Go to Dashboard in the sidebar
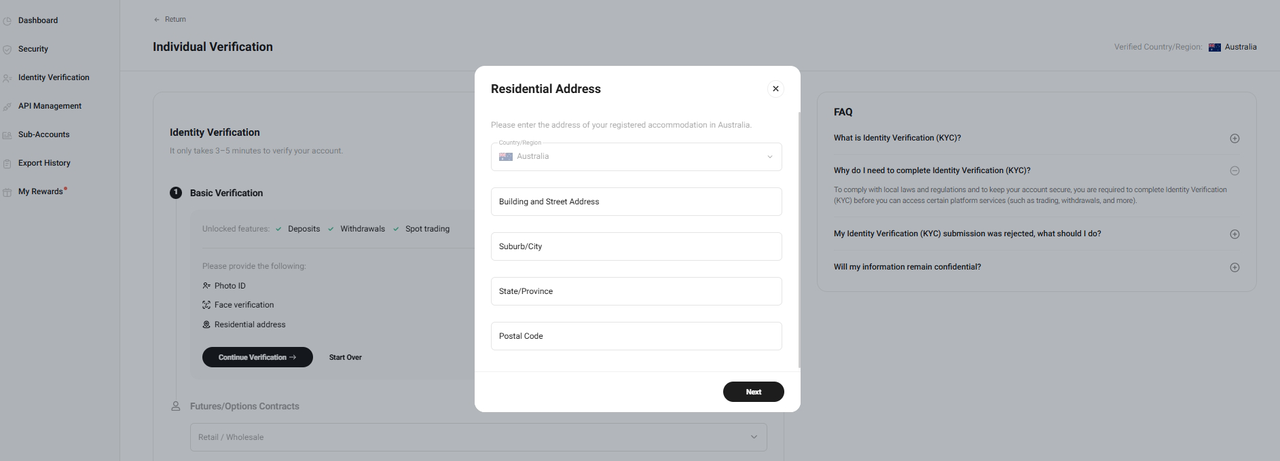 pos(37,20)
